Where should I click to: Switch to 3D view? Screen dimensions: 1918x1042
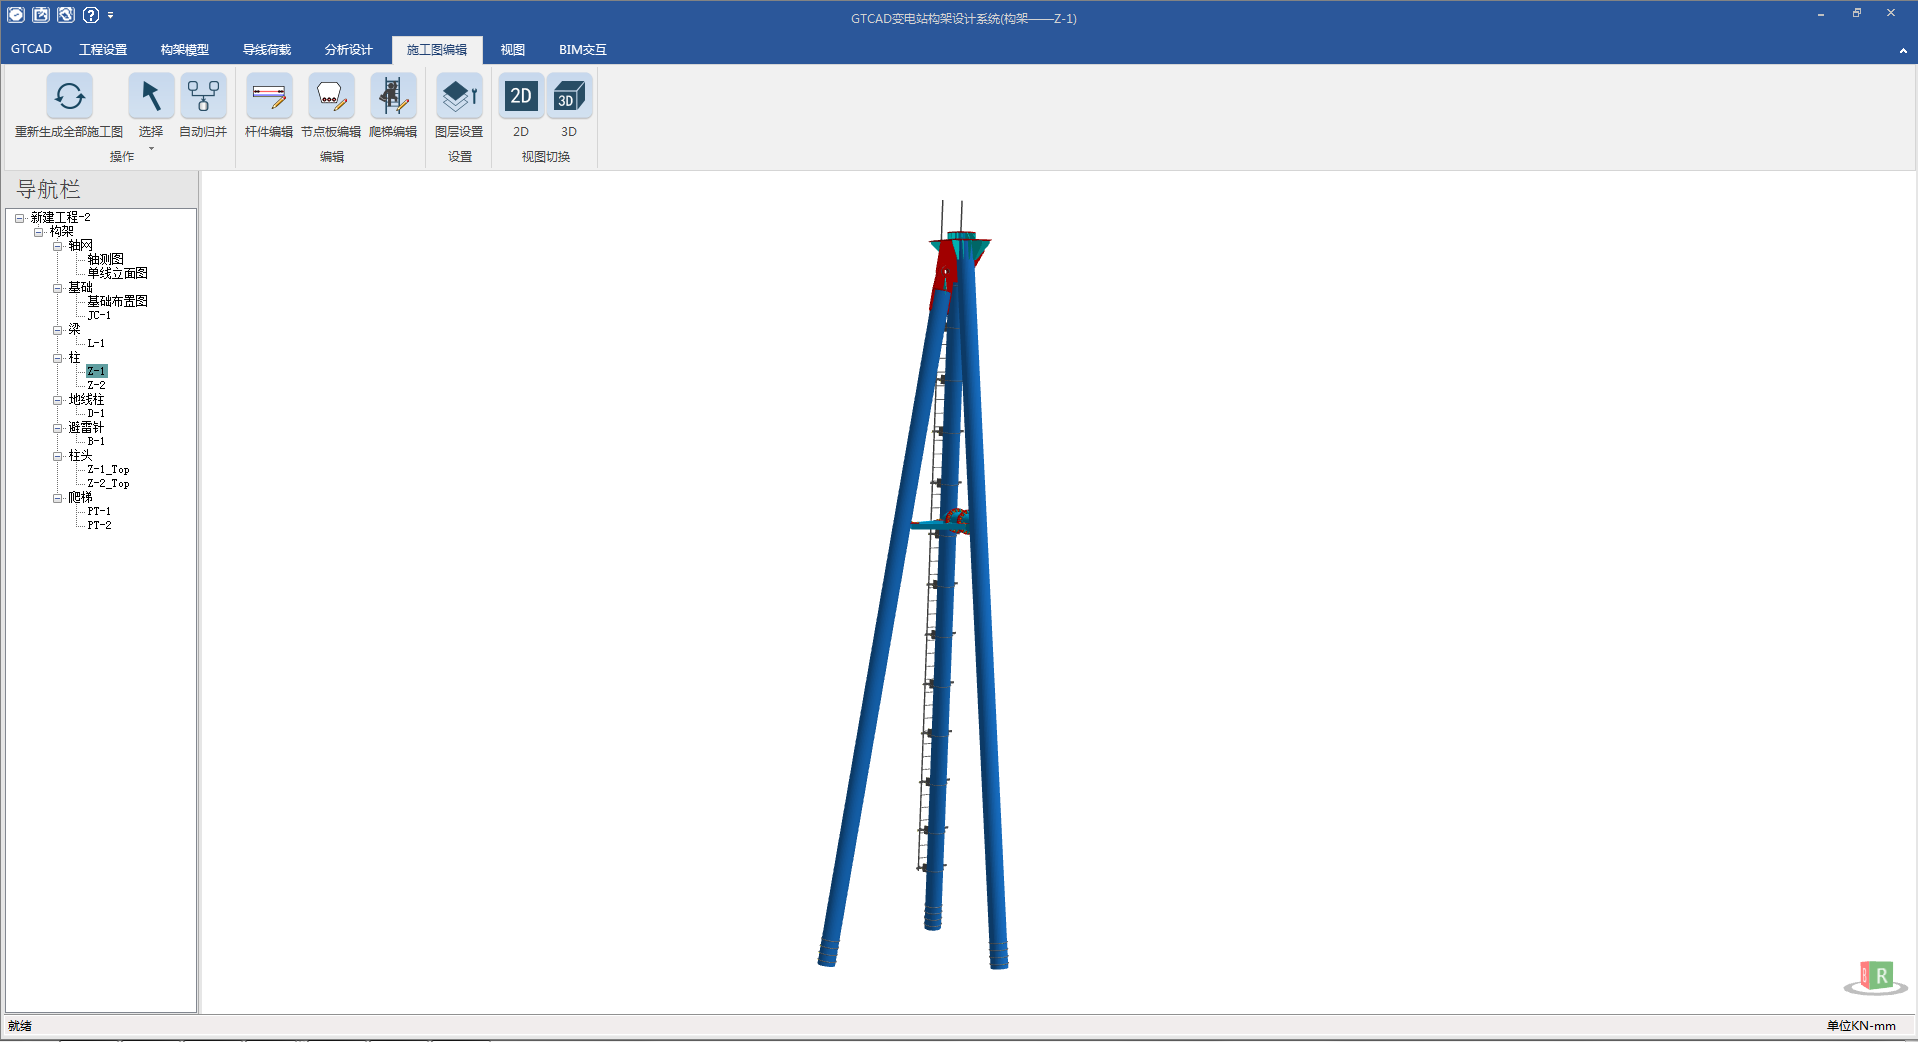pos(569,97)
